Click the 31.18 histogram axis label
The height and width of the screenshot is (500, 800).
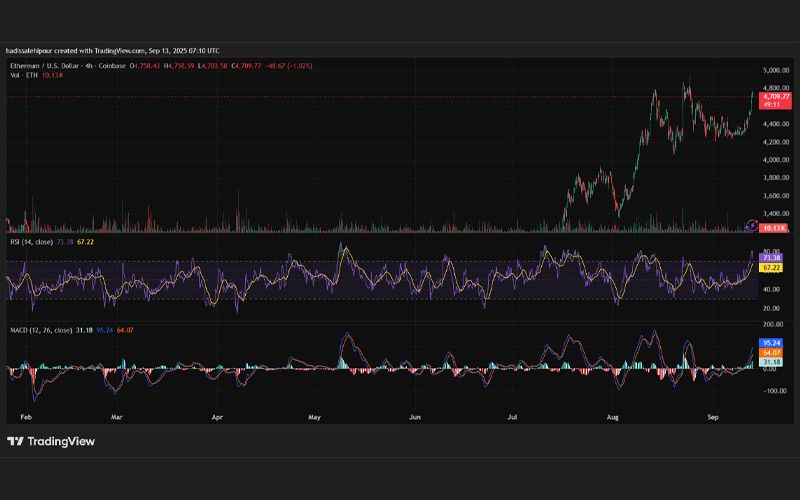click(x=770, y=362)
